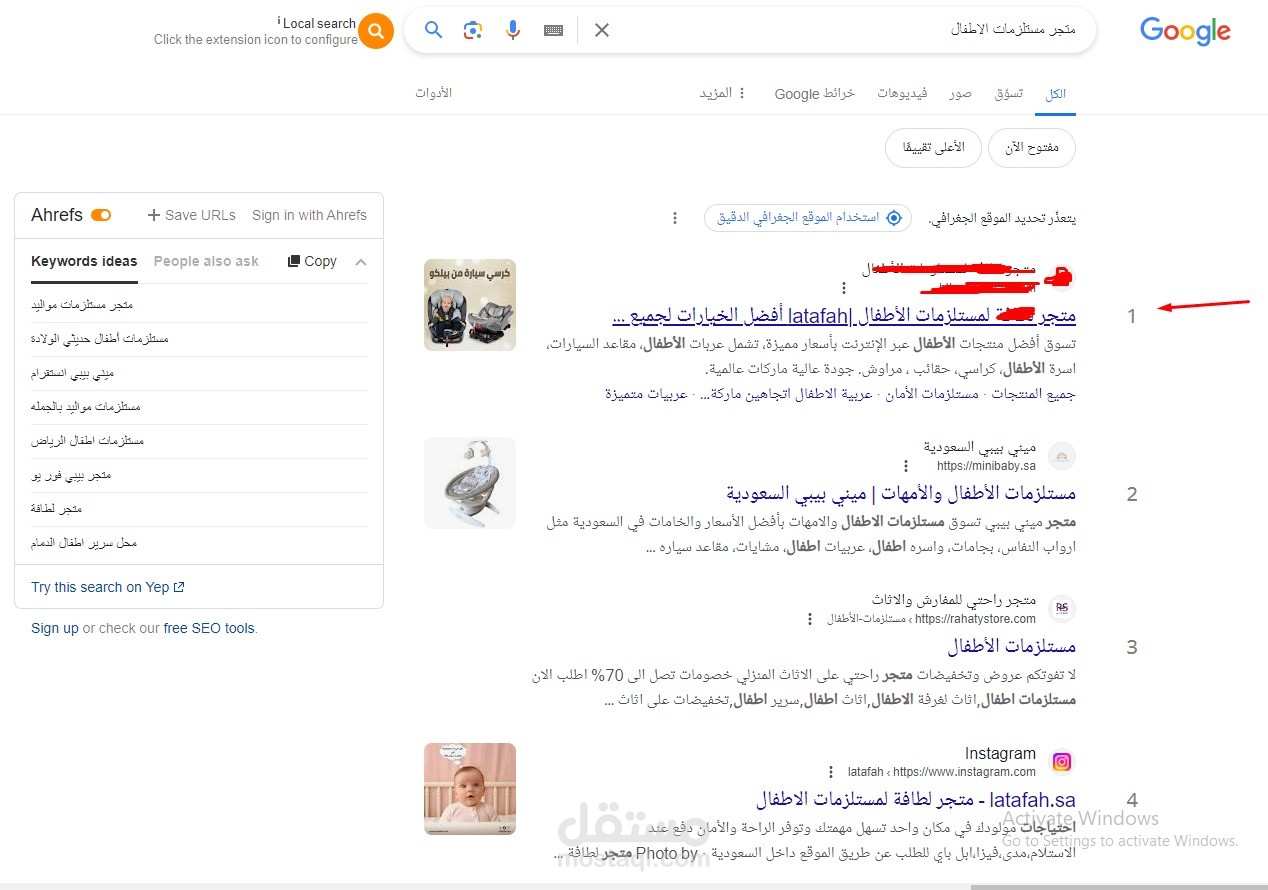1268x890 pixels.
Task: Select keyword مستلزمات اطفال الرياض
Action: pos(88,440)
